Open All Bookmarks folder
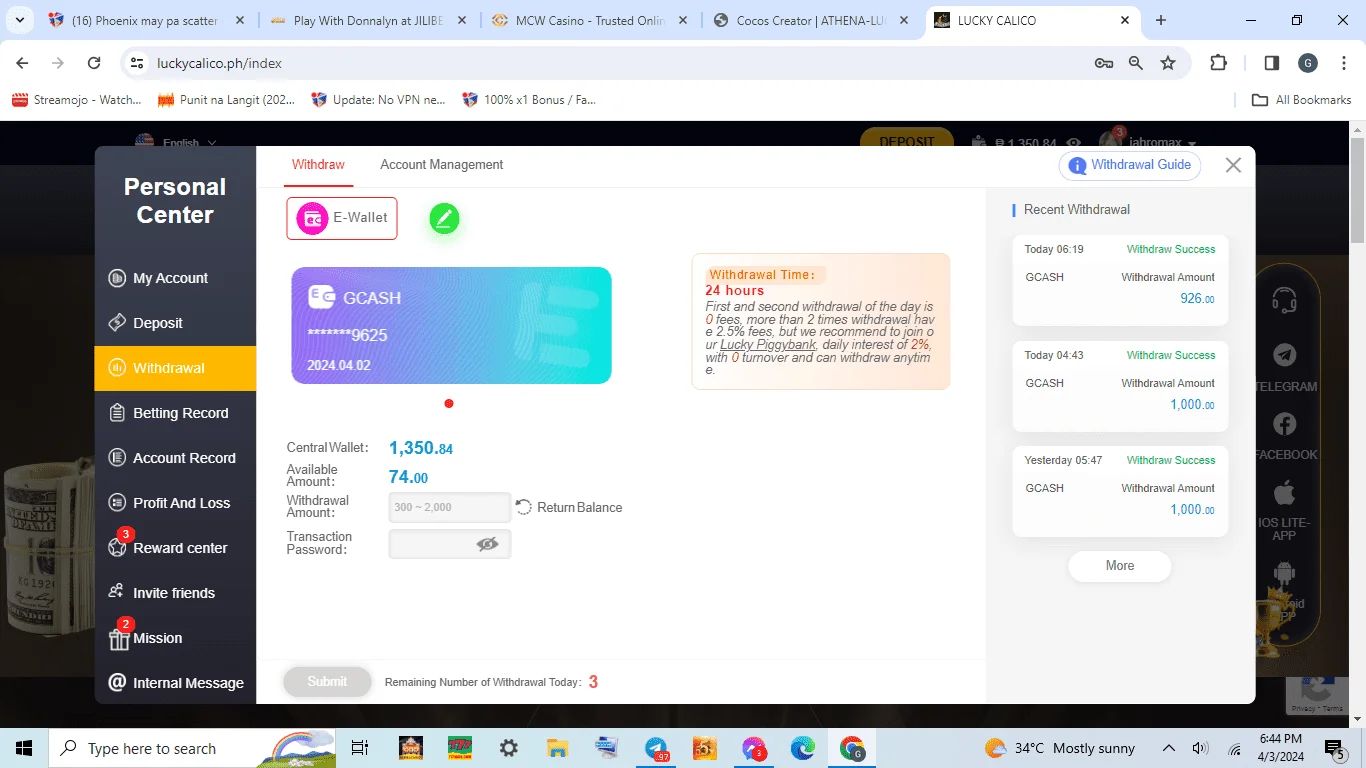The image size is (1366, 768). click(1301, 100)
